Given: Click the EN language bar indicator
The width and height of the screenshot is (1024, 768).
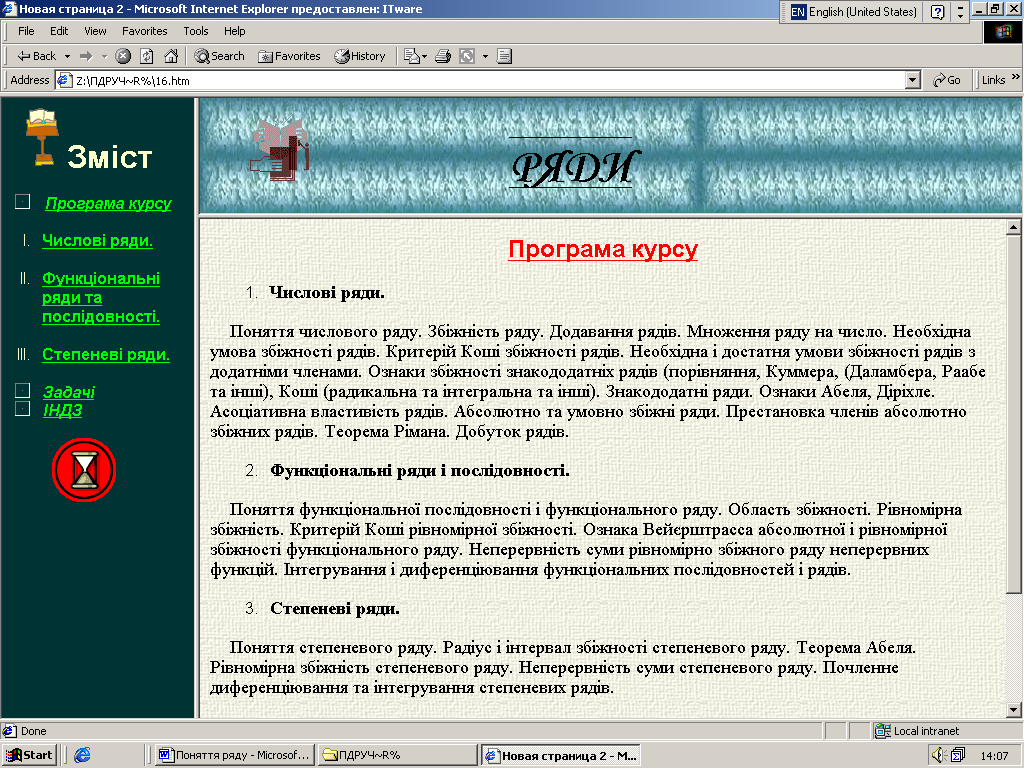Looking at the screenshot, I should [x=798, y=12].
